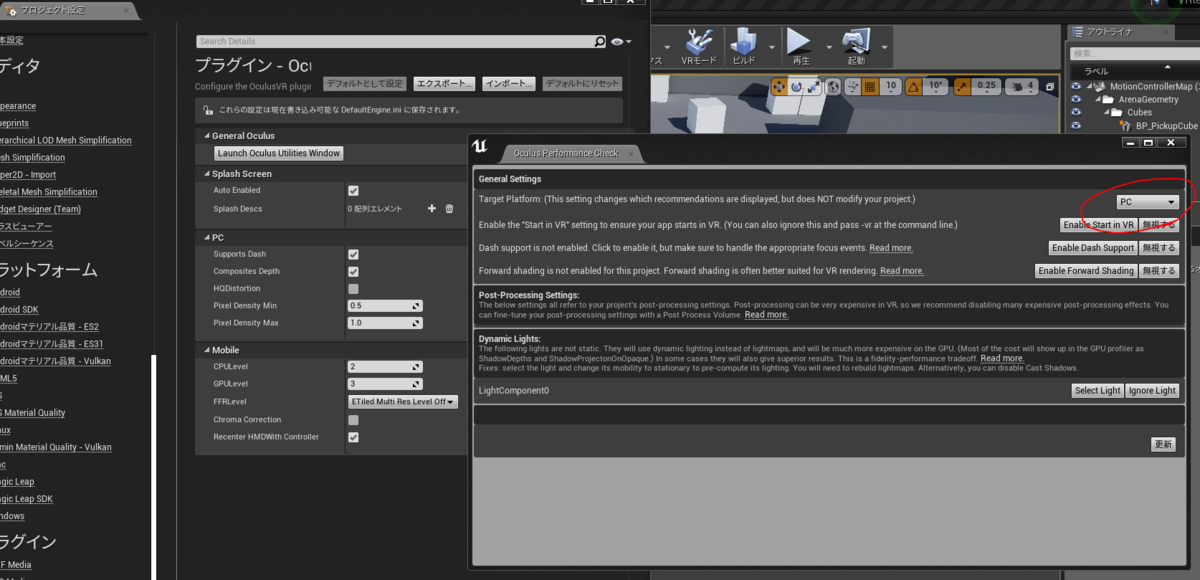Screen dimensions: 1200x580
Task: Toggle world/local coordinate globe icon
Action: click(x=834, y=86)
